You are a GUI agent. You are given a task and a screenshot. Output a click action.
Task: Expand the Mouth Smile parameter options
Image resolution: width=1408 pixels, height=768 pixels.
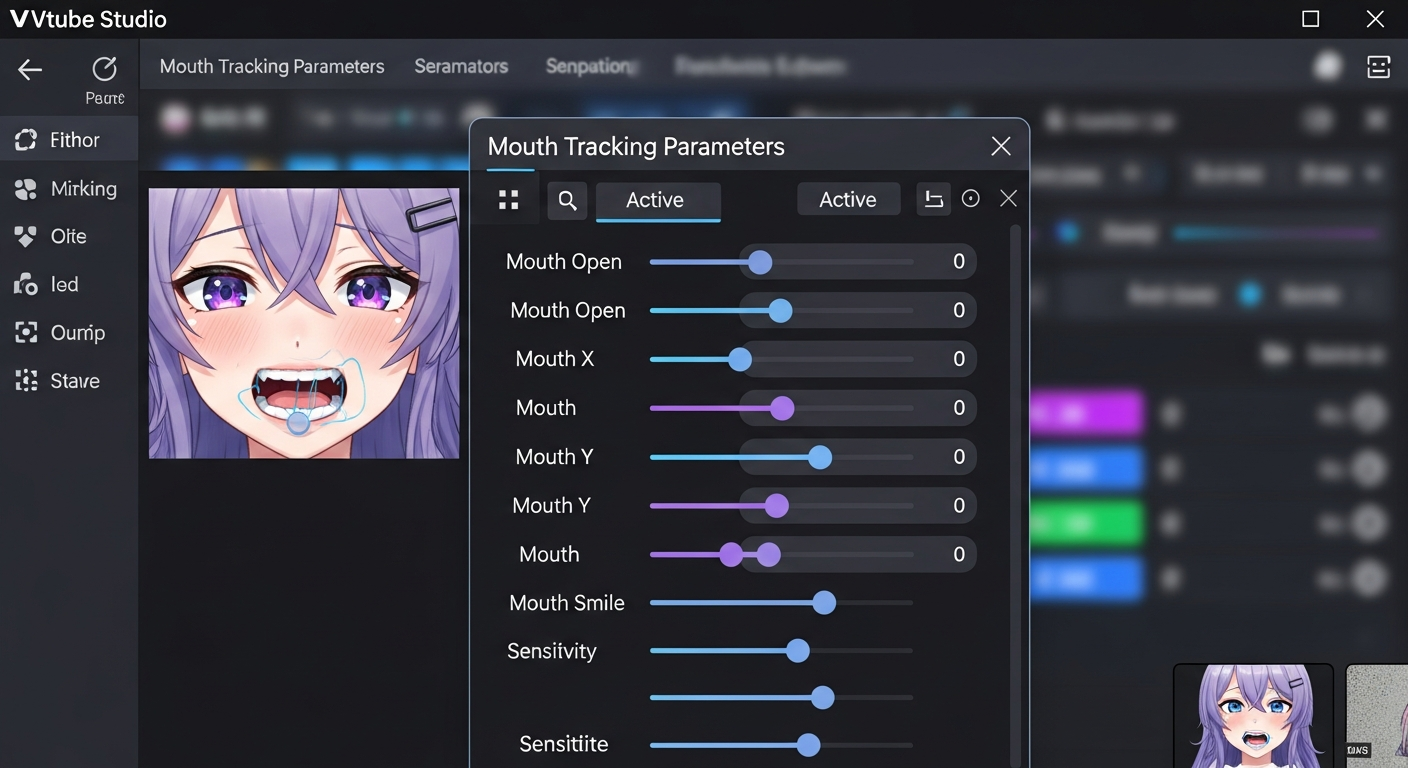(x=567, y=602)
